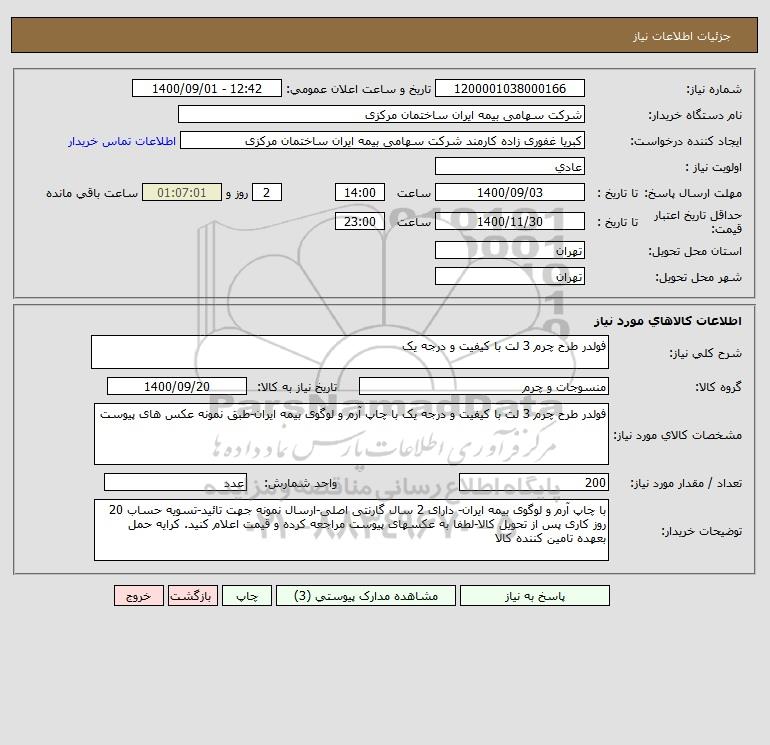Click section heading 'اطلاعات کالاهای مورد نیاز'
Image resolution: width=770 pixels, height=745 pixels.
click(x=668, y=321)
